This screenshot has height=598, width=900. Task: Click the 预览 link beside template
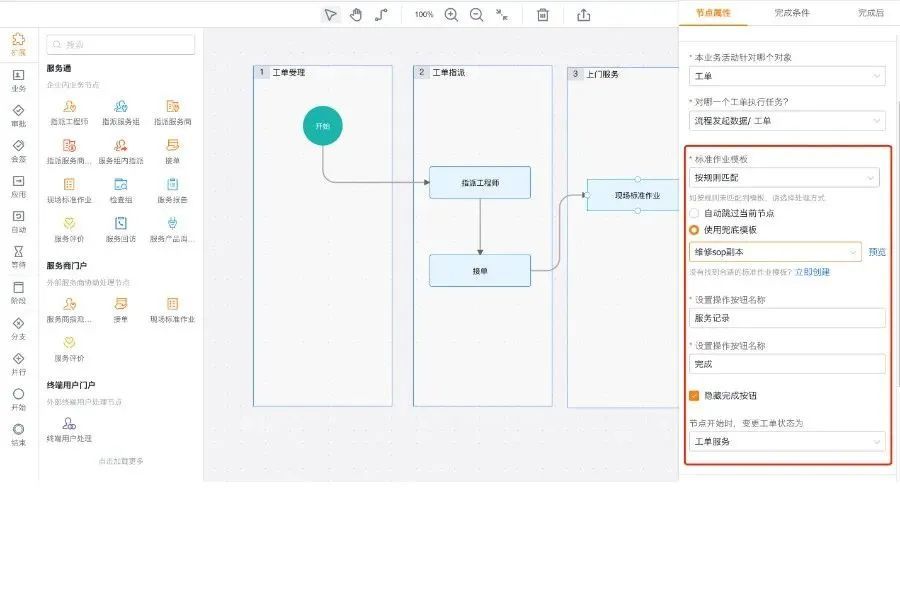[x=877, y=252]
